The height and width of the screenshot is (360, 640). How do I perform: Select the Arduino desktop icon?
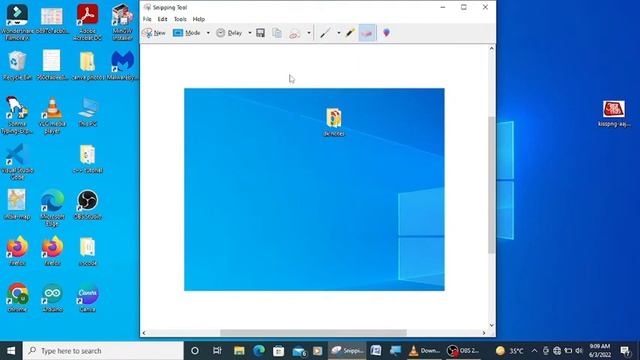(x=52, y=298)
